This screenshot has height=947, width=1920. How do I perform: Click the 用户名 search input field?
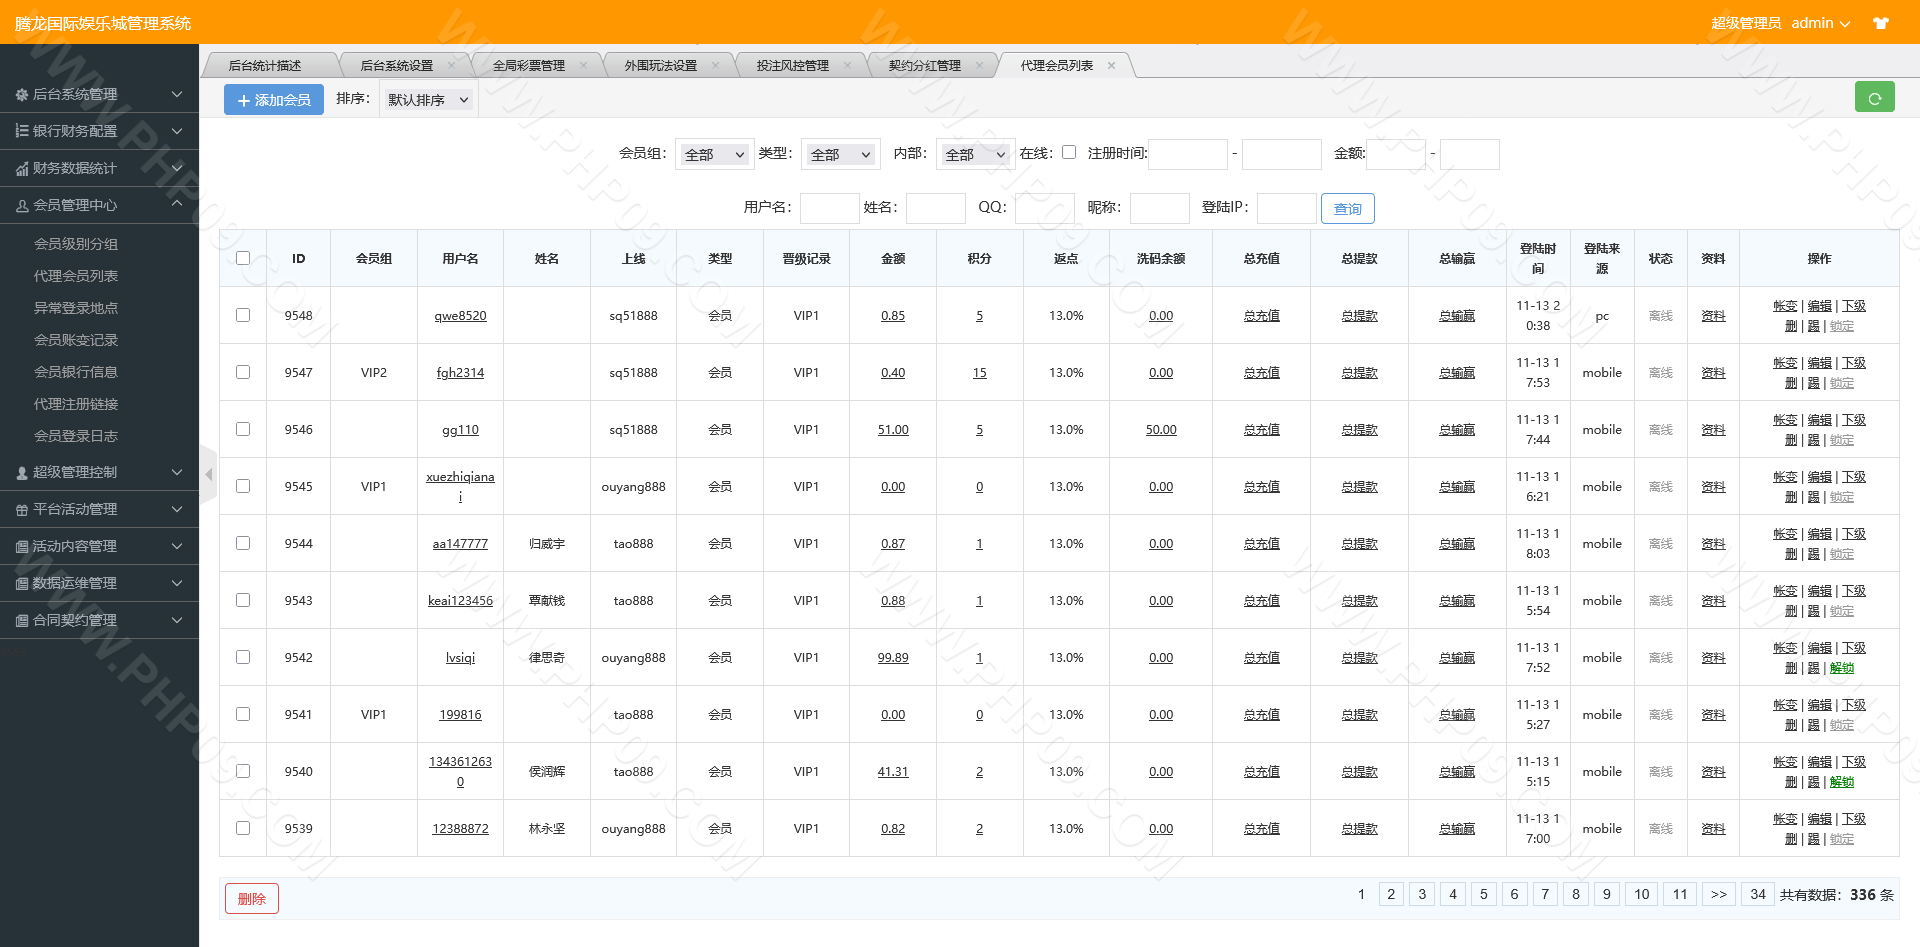tap(829, 208)
